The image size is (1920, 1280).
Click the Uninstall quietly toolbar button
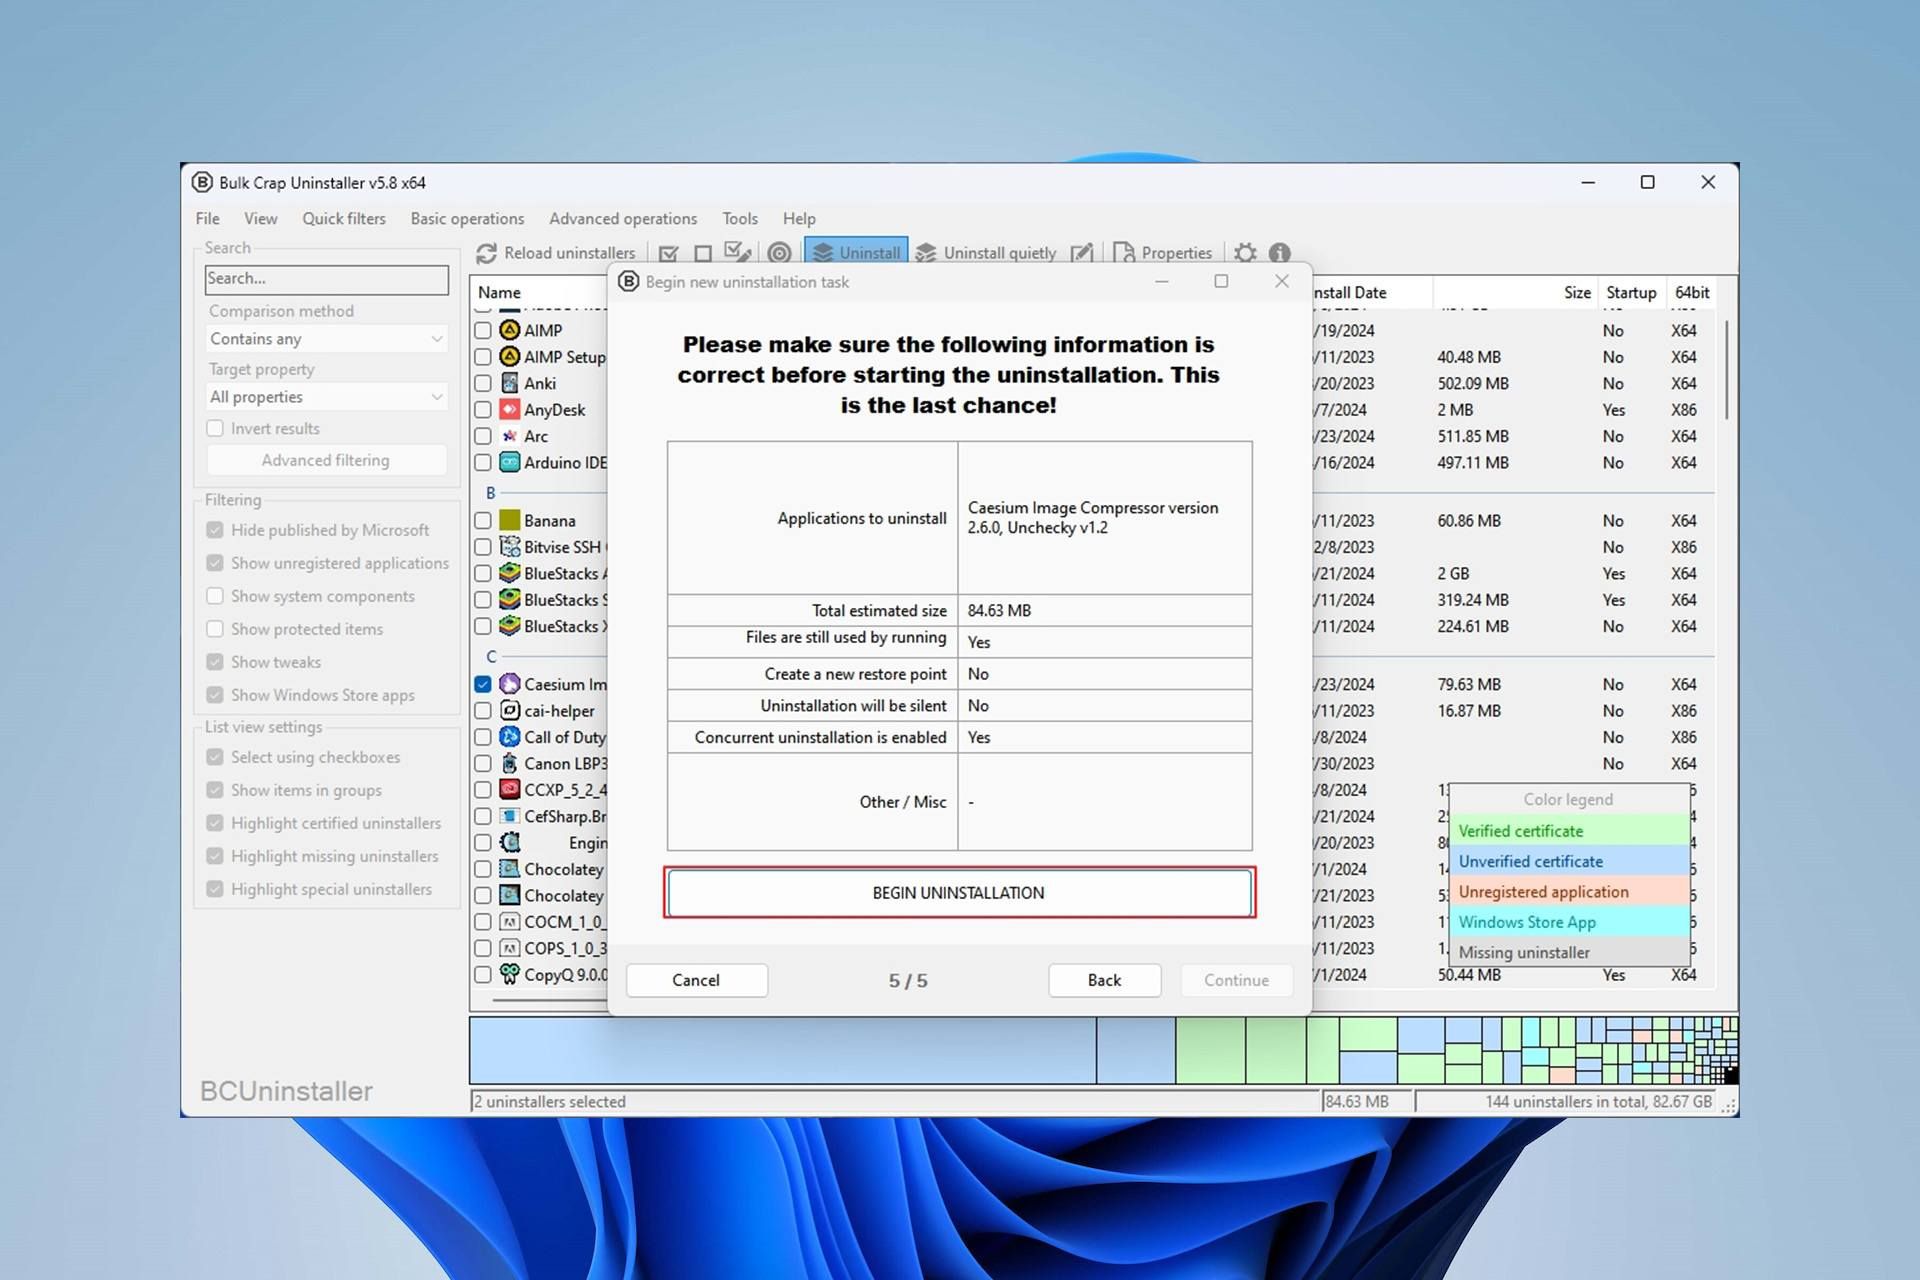986,253
